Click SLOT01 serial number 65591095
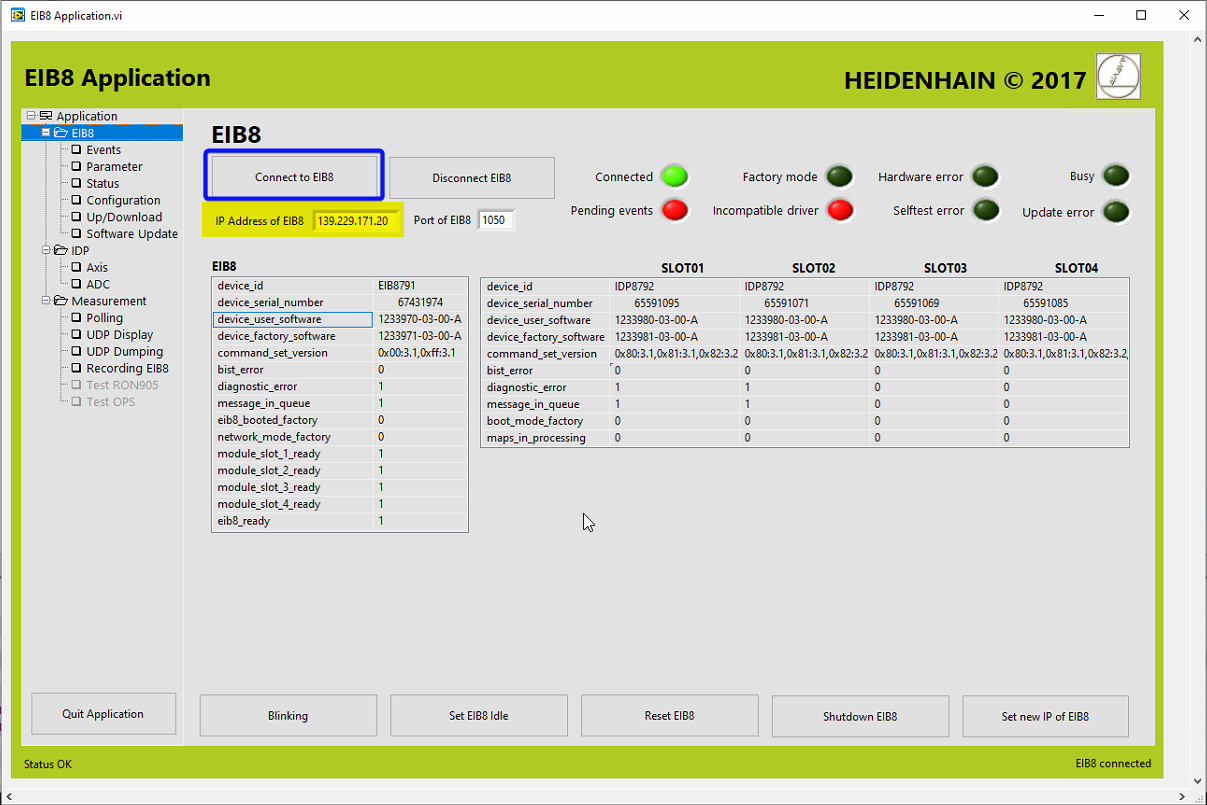The height and width of the screenshot is (805, 1207). pos(657,303)
